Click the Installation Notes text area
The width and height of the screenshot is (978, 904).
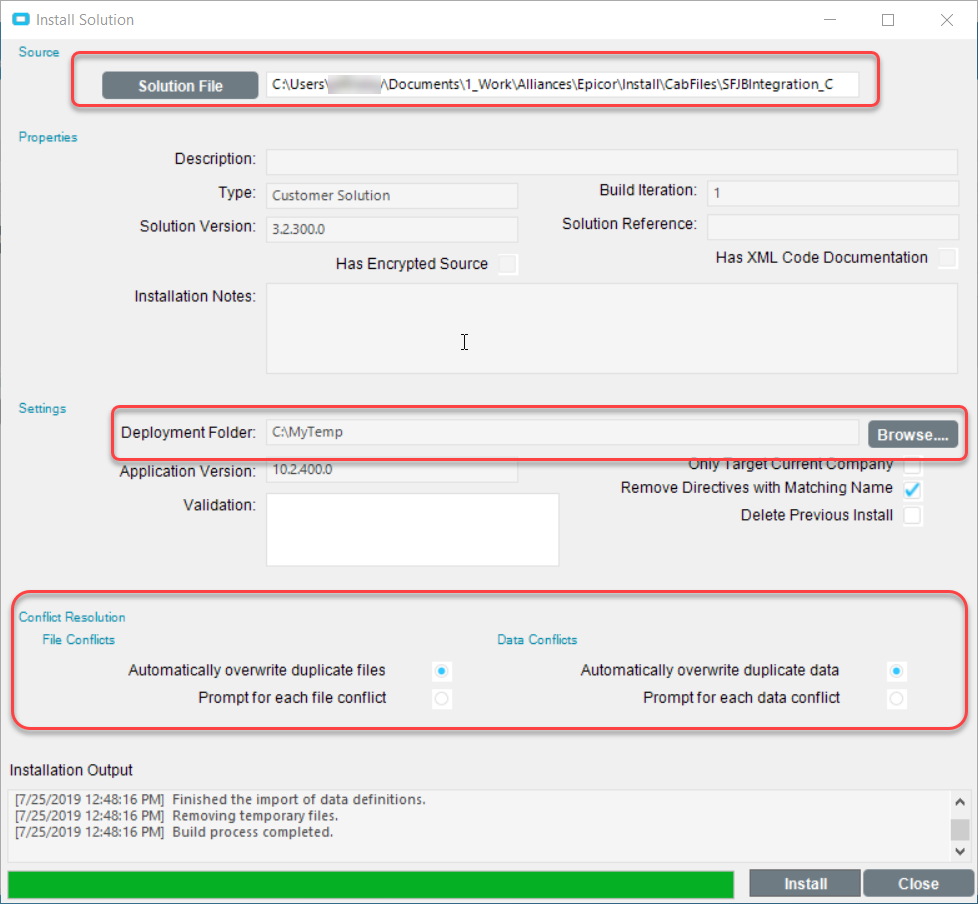point(611,328)
